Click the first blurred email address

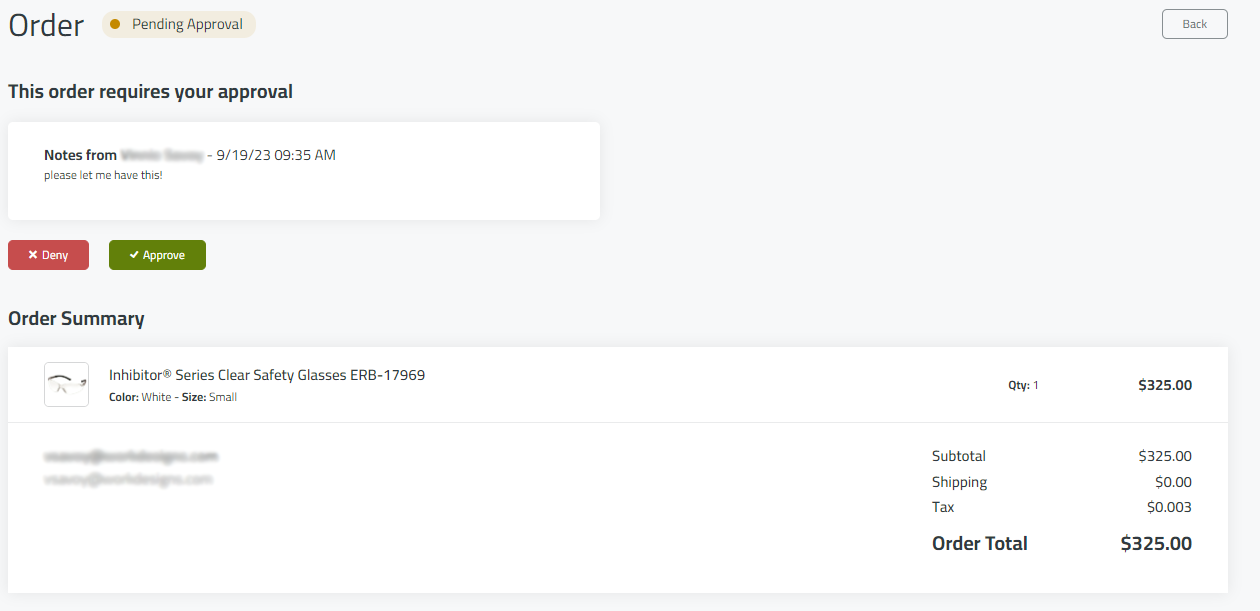[x=131, y=456]
